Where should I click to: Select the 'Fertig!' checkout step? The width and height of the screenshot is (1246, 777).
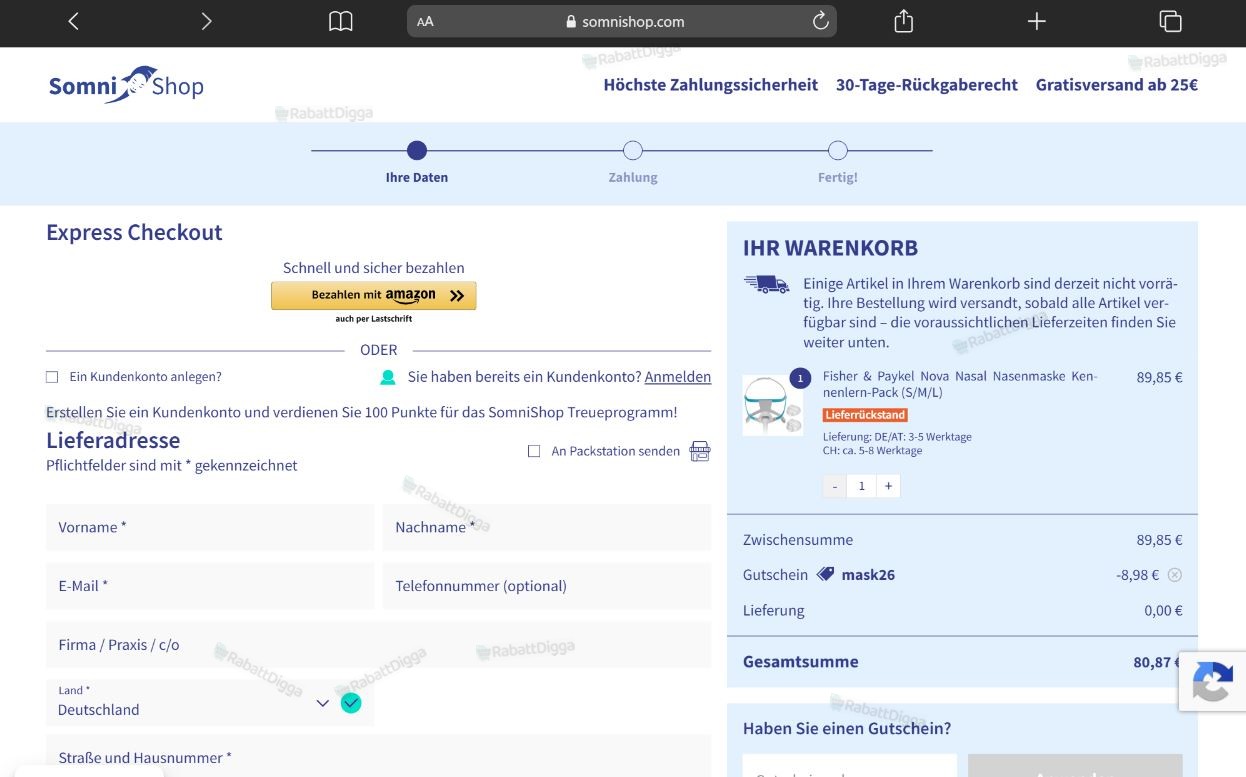tap(838, 162)
